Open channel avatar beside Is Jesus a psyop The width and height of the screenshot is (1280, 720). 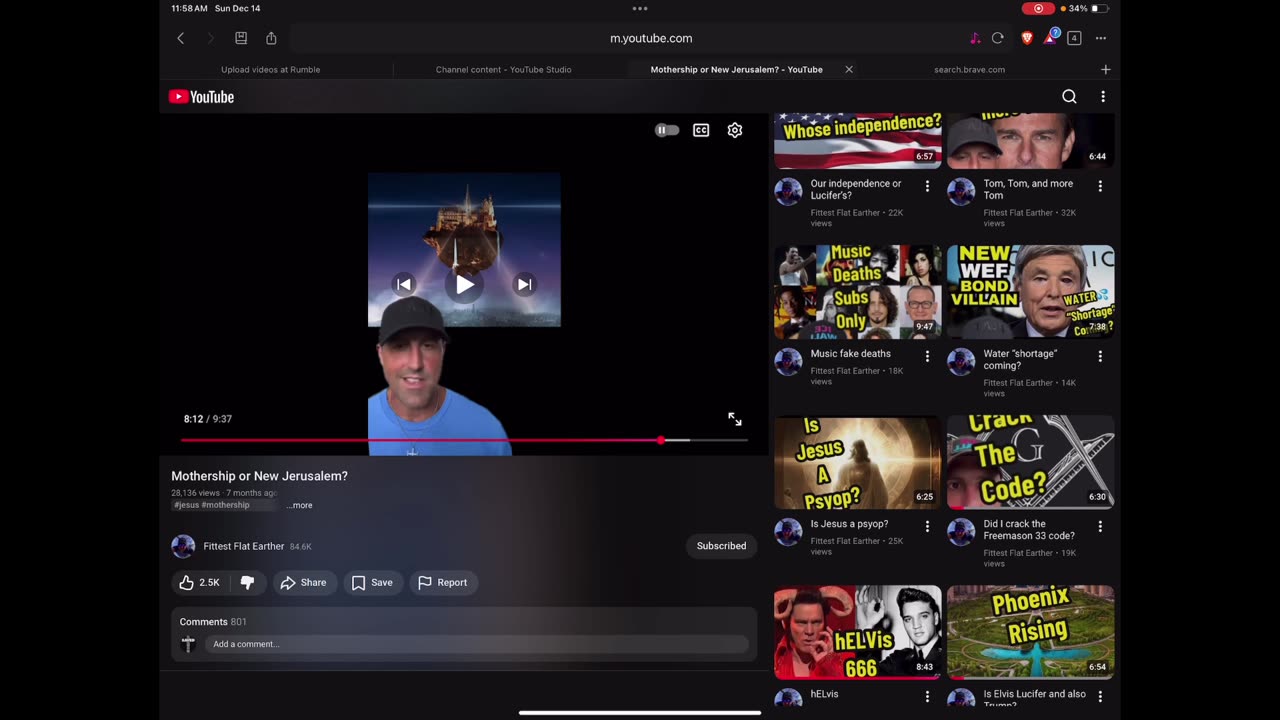(788, 531)
